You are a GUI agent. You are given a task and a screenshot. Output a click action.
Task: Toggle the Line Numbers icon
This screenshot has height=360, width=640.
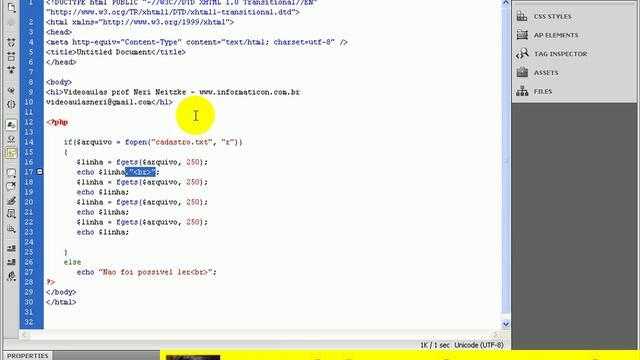(11, 125)
